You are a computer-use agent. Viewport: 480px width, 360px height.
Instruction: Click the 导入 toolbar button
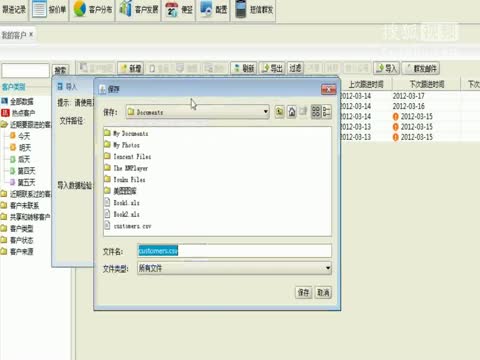(386, 68)
